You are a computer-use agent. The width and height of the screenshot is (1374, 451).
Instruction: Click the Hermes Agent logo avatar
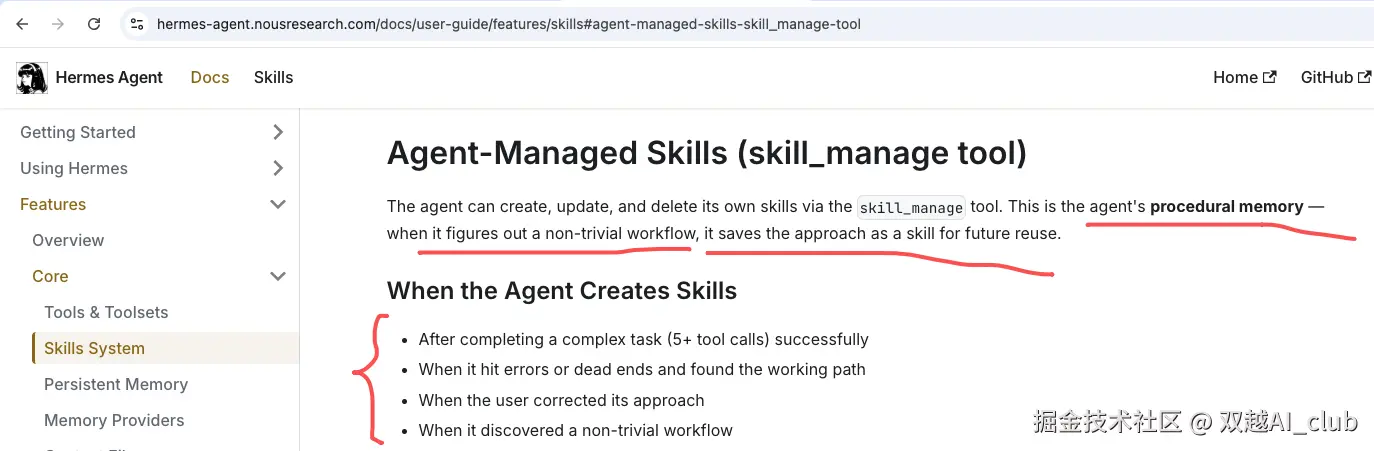tap(32, 77)
